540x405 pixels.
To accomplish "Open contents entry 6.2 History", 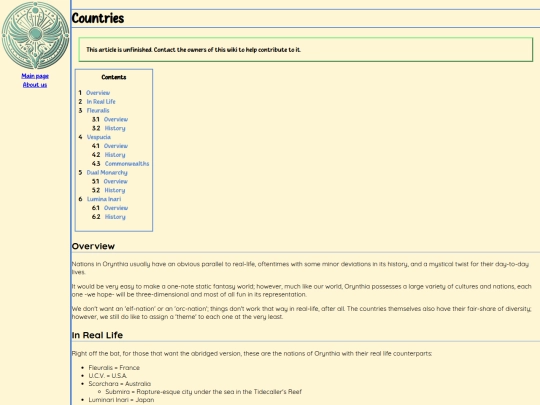I will coord(115,217).
